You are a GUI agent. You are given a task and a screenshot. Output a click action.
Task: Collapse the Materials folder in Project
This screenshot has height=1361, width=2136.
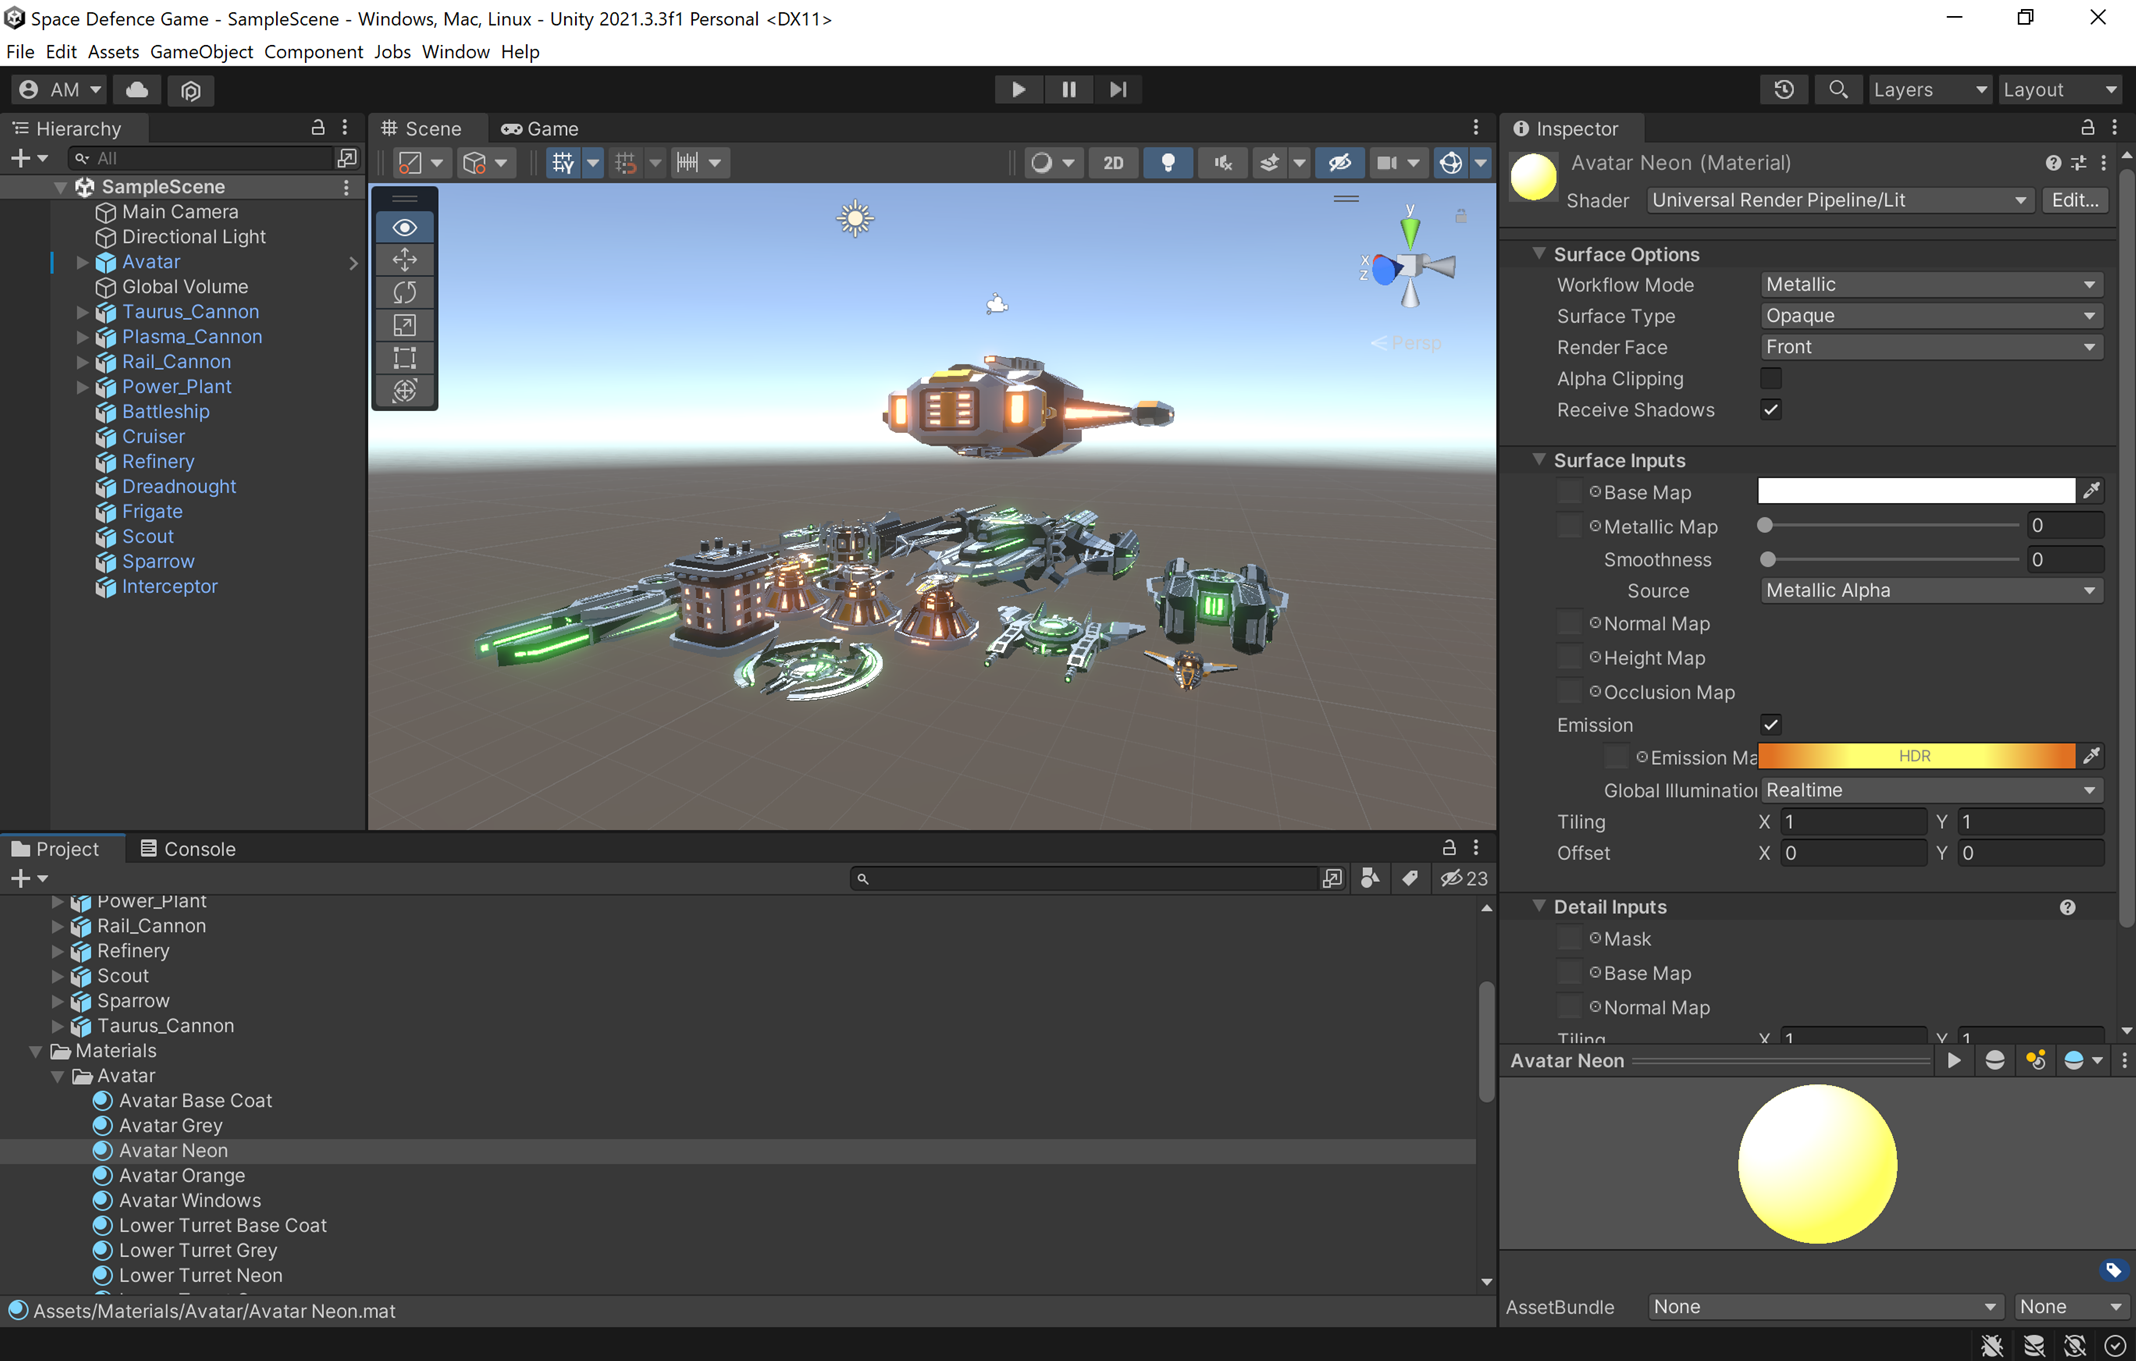click(36, 1051)
